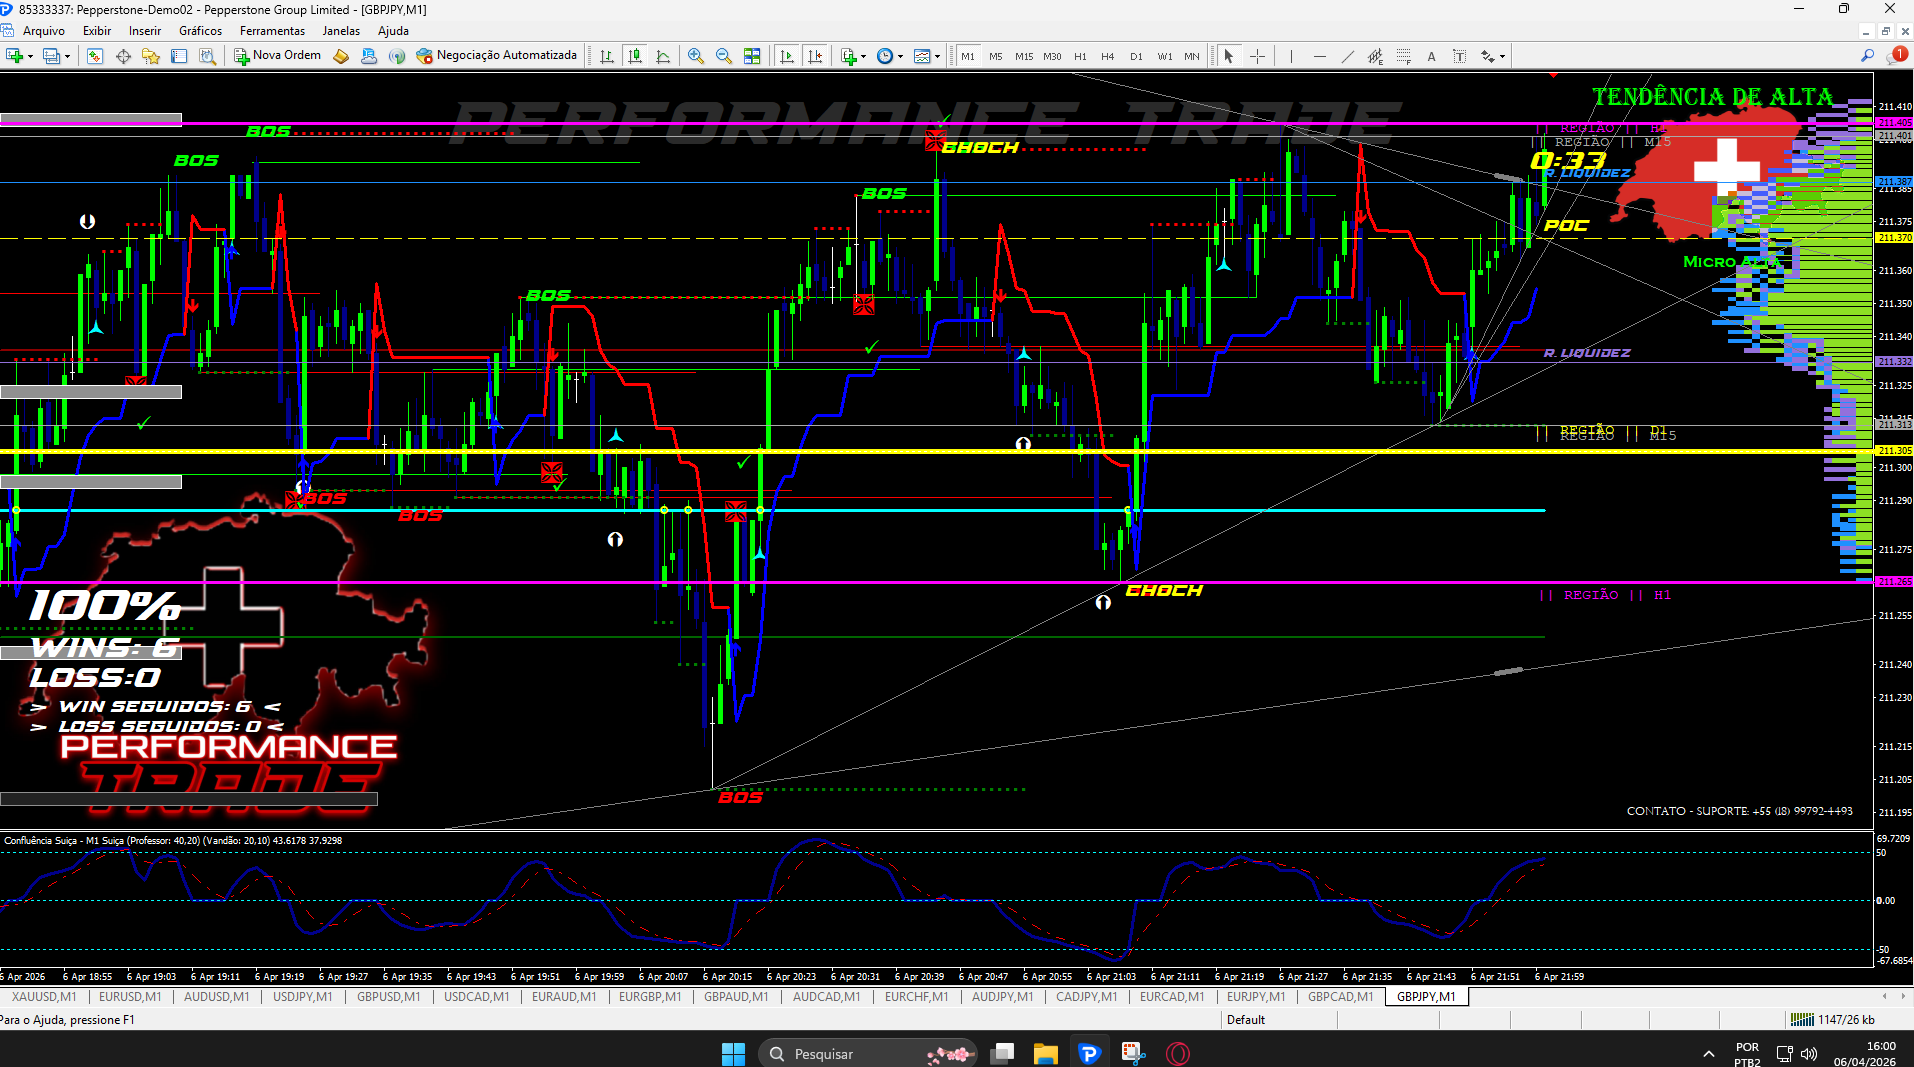Select the Crosshair tool
This screenshot has width=1914, height=1067.
[x=1257, y=56]
